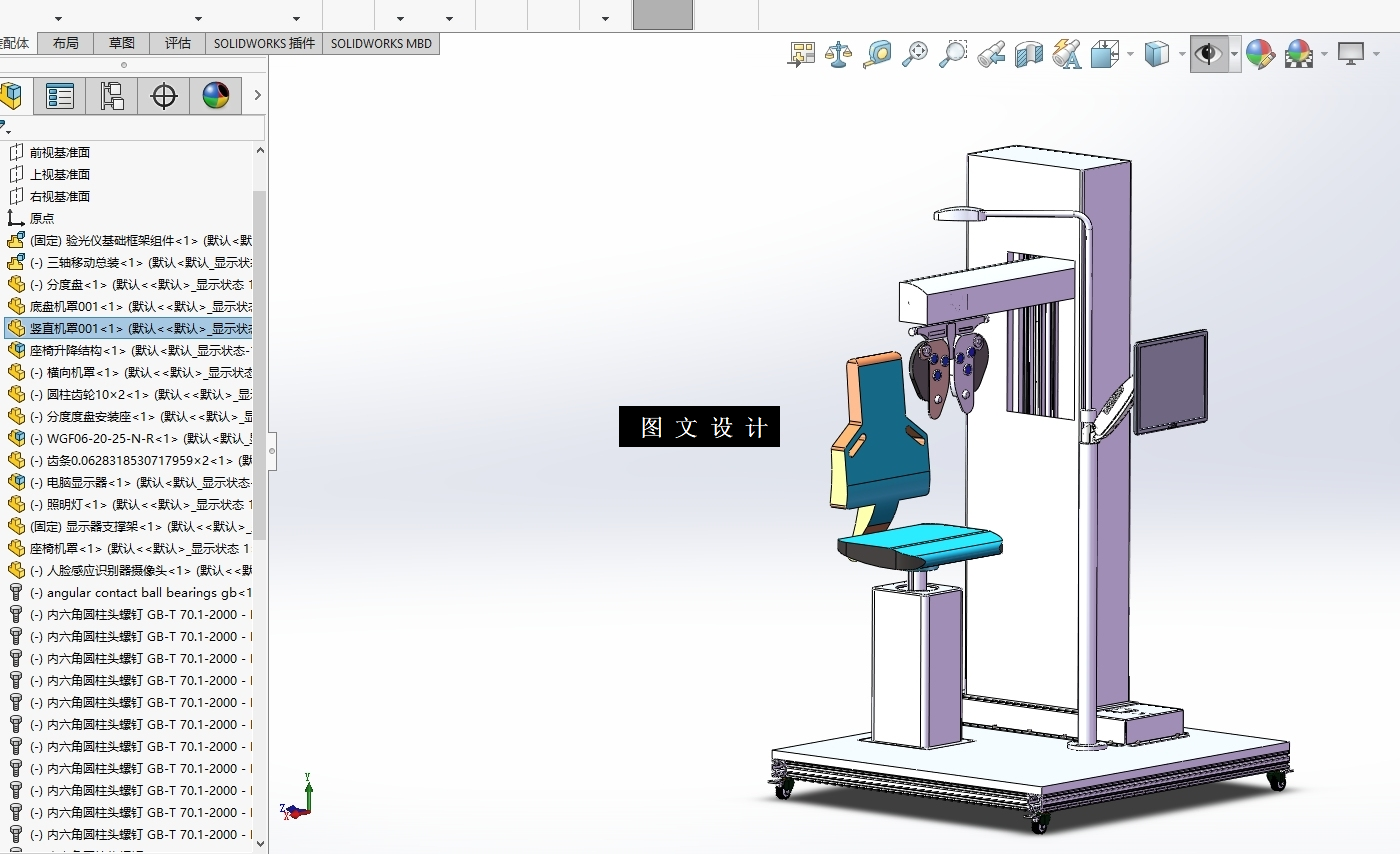
Task: Click the Display Style cube icon
Action: pos(1157,54)
